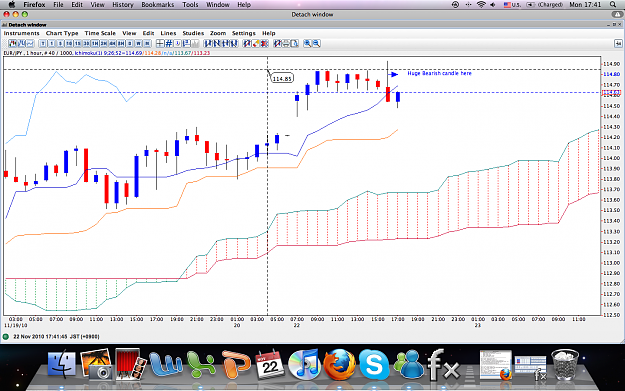Switch to 30 minute timeframe button

[x=86, y=43]
